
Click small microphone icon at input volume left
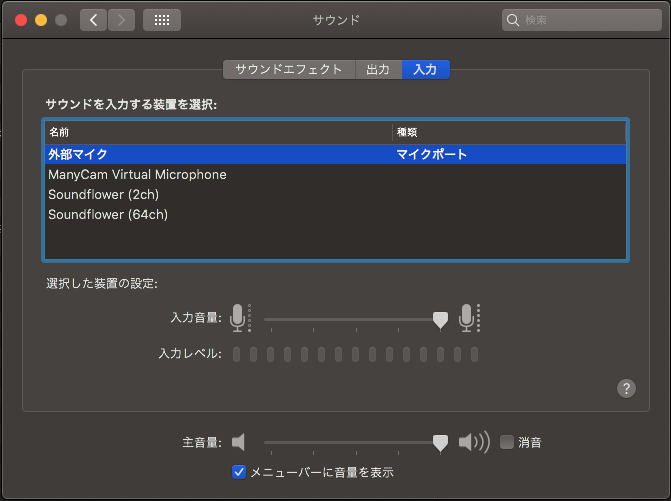tap(237, 318)
